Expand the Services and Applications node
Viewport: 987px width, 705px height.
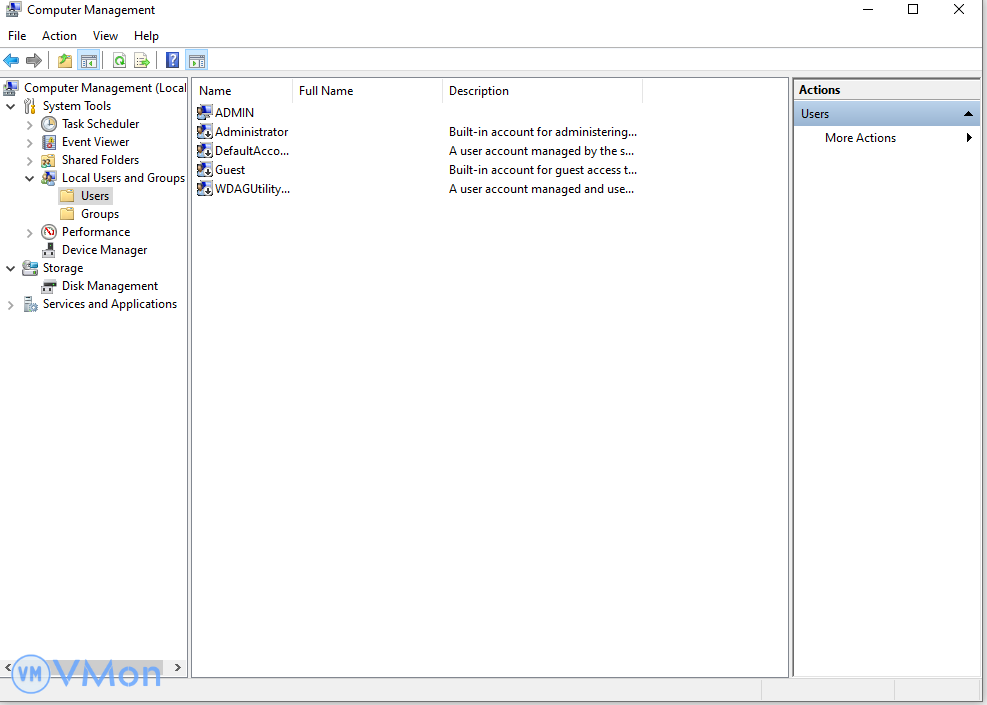pyautogui.click(x=11, y=305)
